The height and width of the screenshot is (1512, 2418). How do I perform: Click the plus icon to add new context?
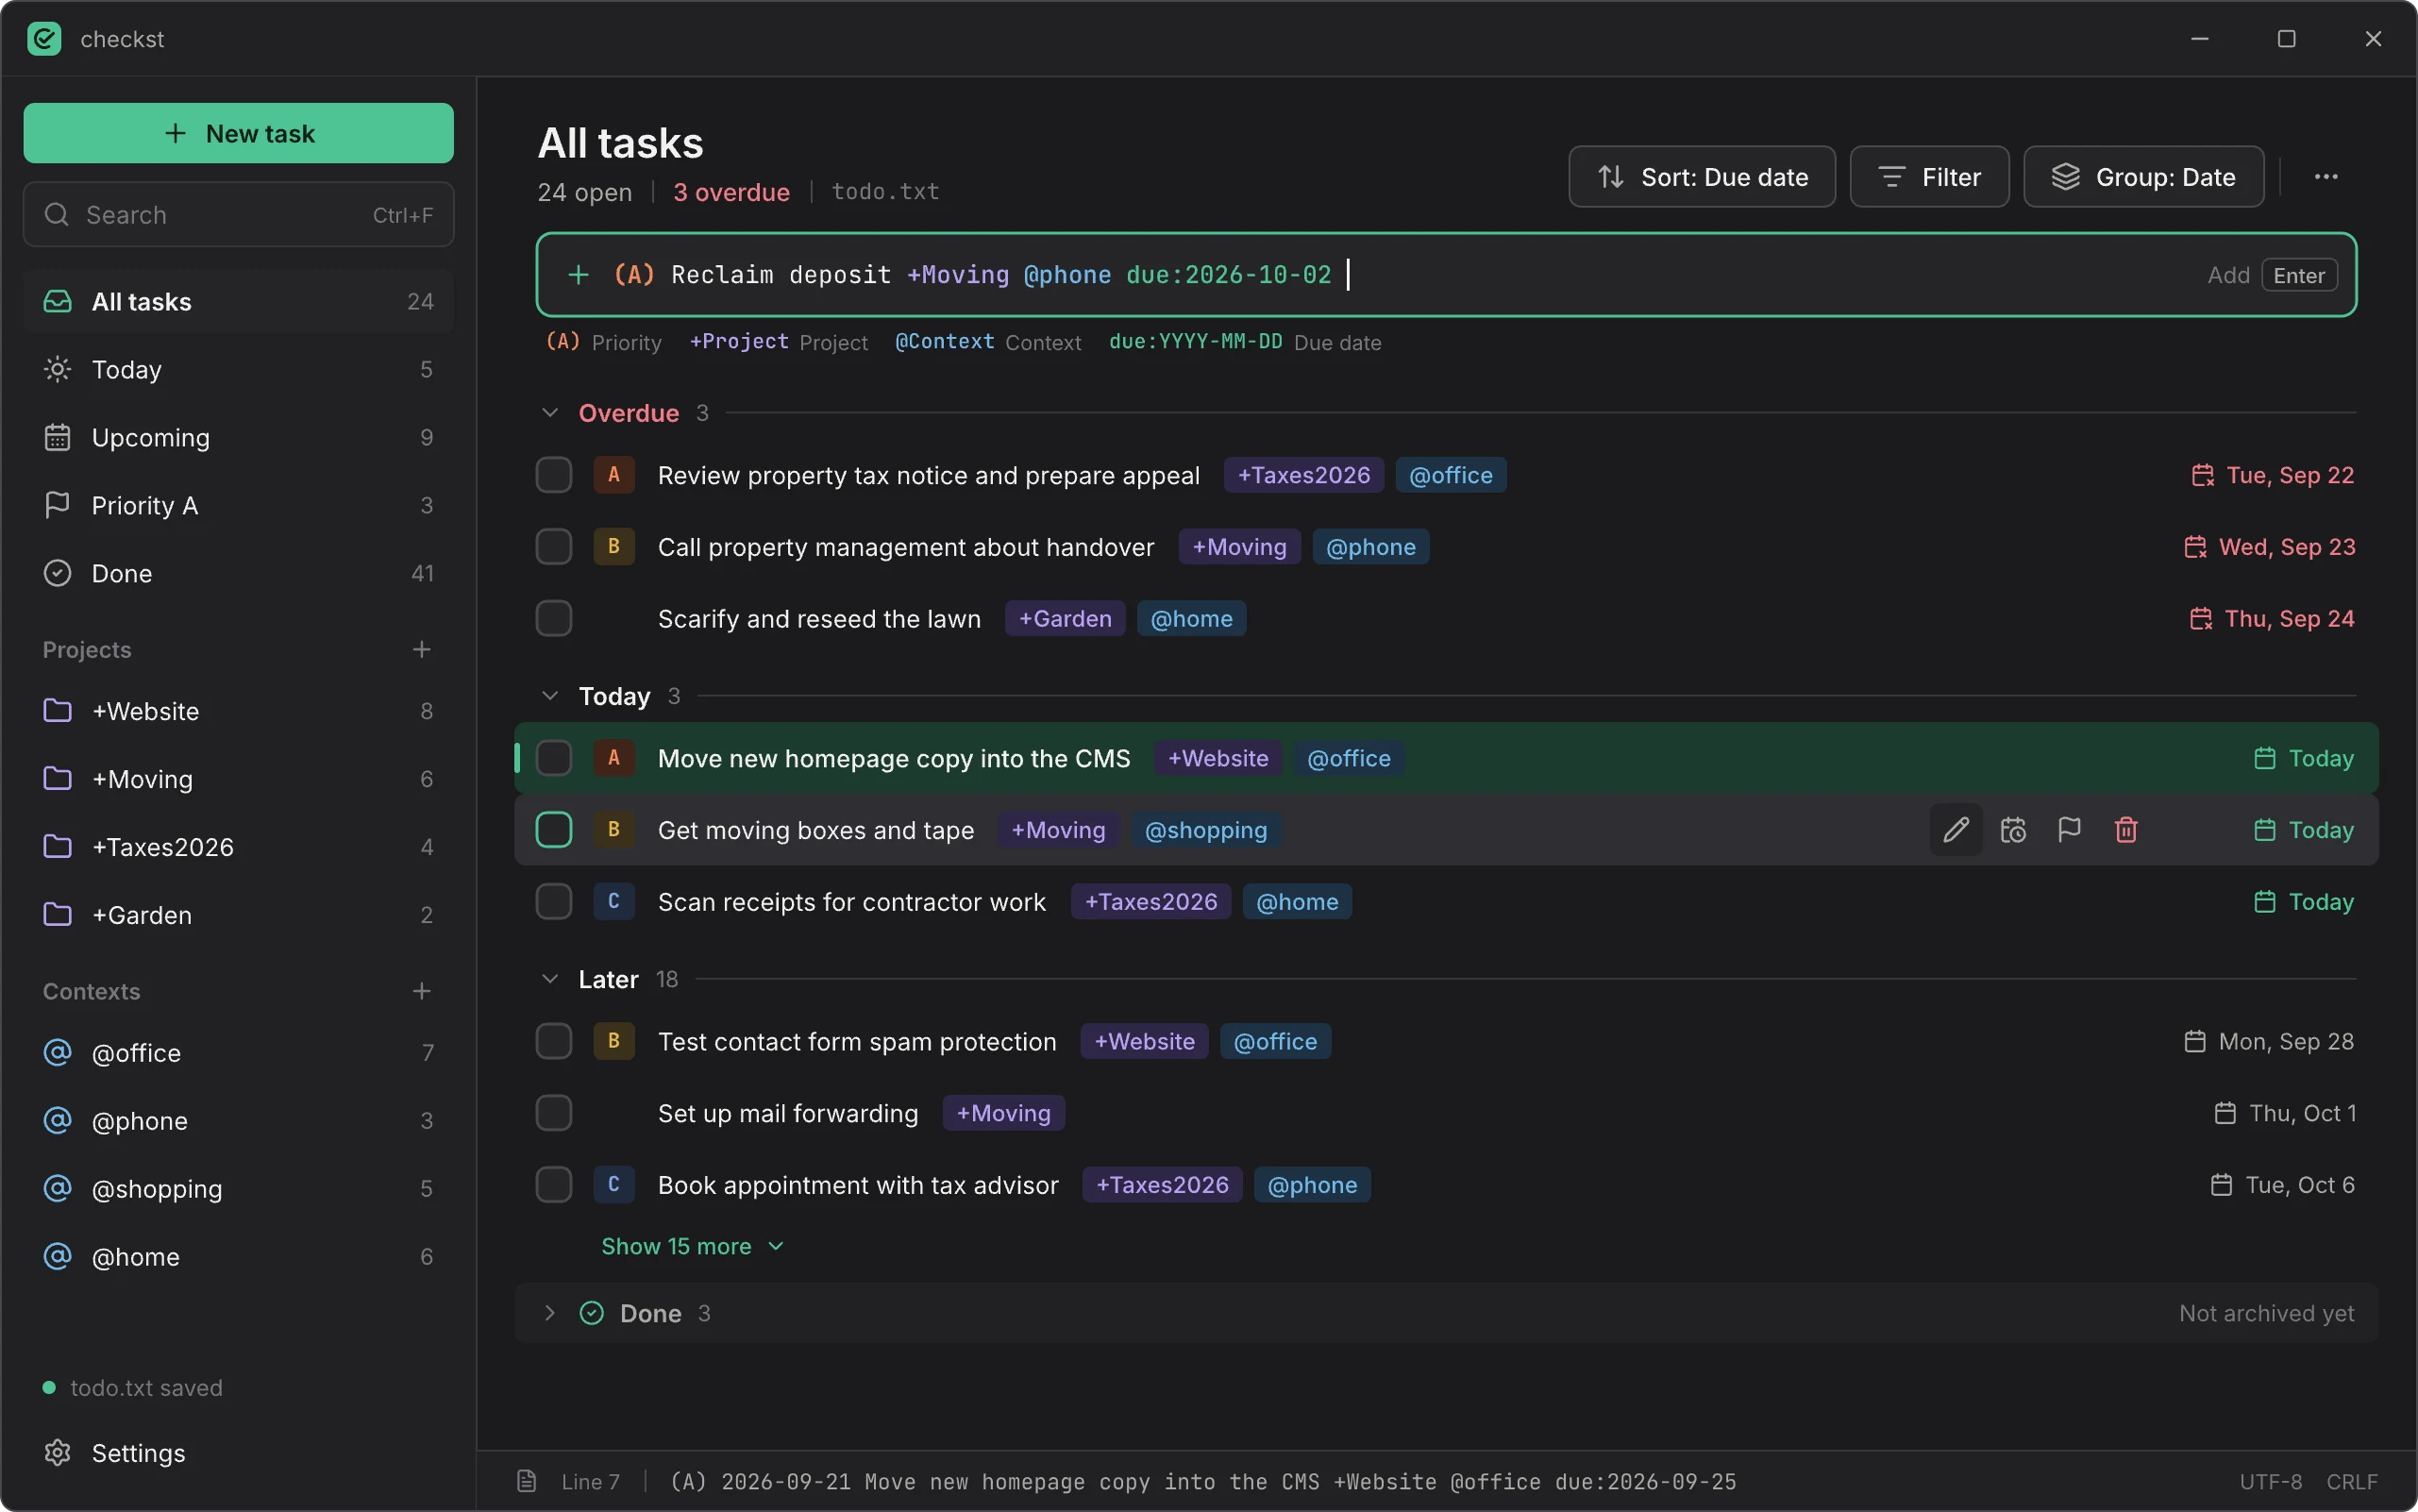pyautogui.click(x=421, y=991)
